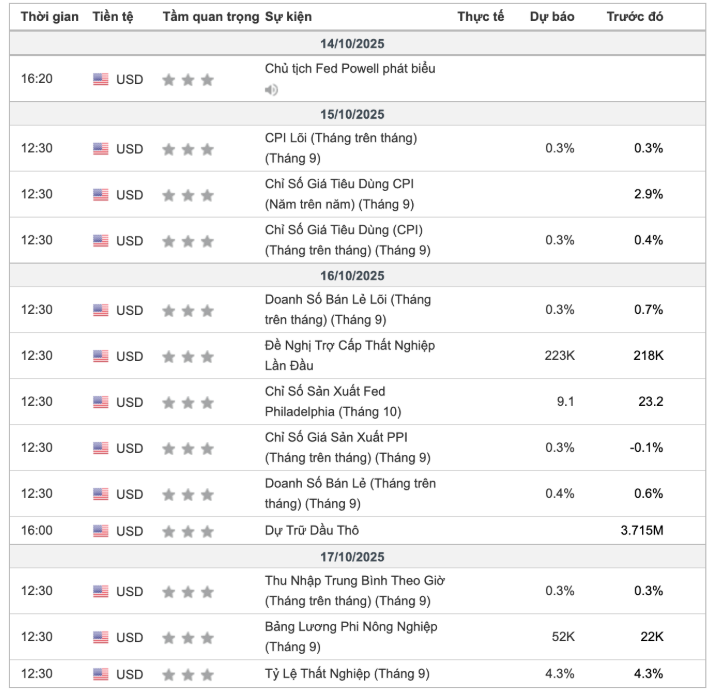View the Tỷ Lệ Thất Nghiệp (Tháng 9) event

(347, 673)
